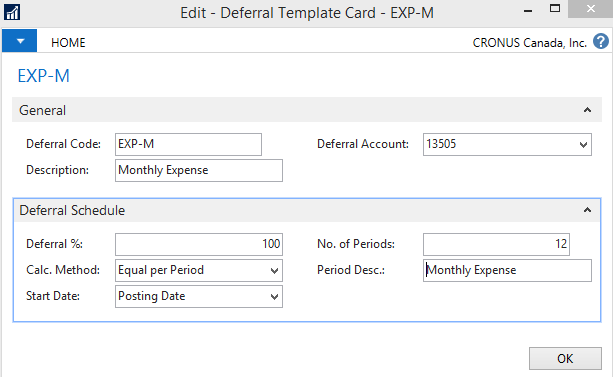The image size is (613, 377).
Task: Click the Calc. Method label
Action: pos(63,270)
